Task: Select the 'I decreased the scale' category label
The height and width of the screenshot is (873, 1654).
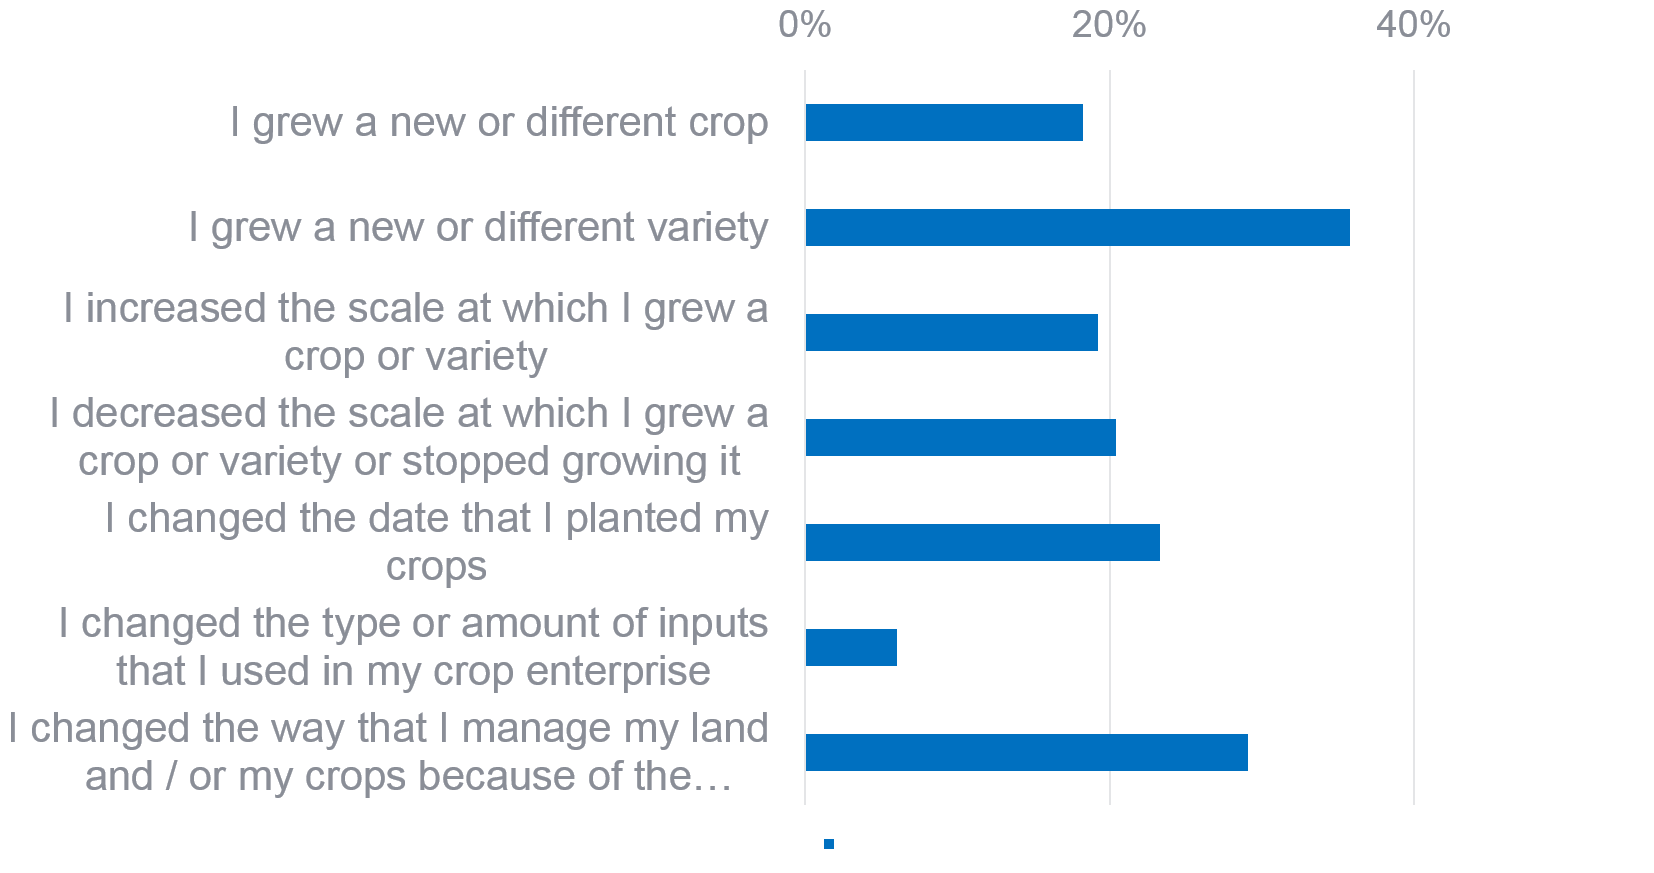Action: pyautogui.click(x=409, y=437)
